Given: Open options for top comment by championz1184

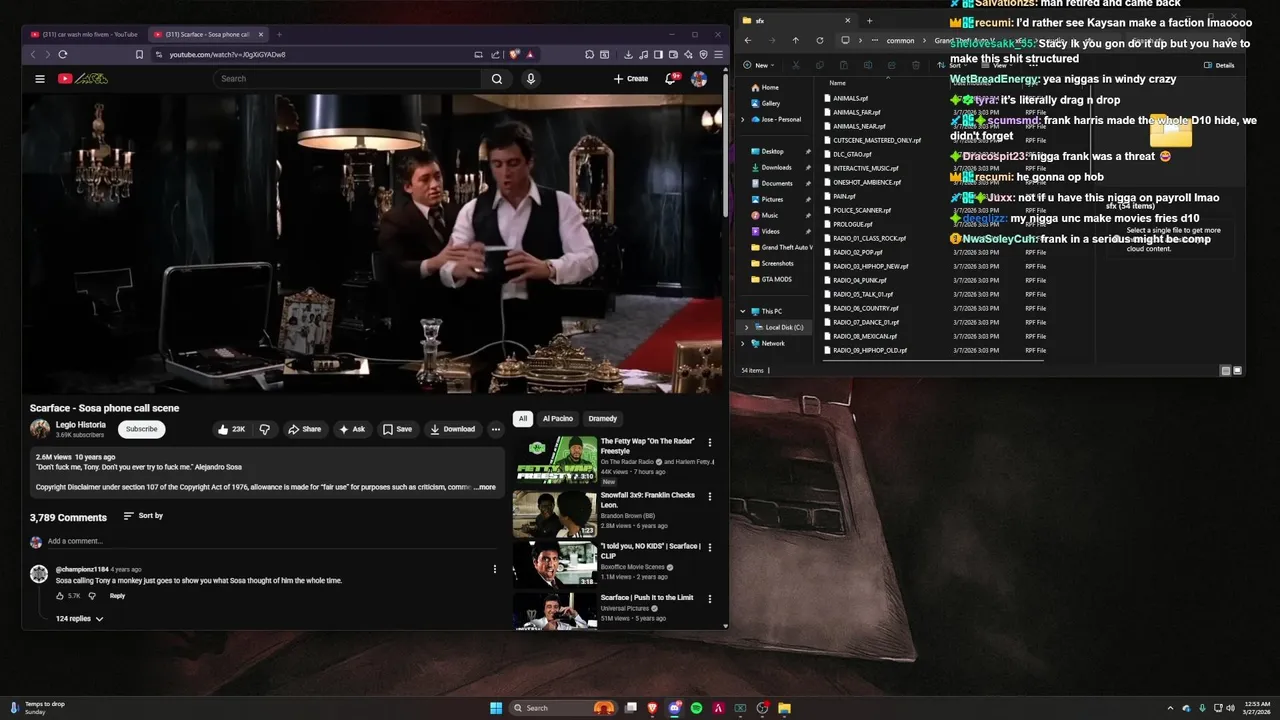Looking at the screenshot, I should tap(494, 569).
